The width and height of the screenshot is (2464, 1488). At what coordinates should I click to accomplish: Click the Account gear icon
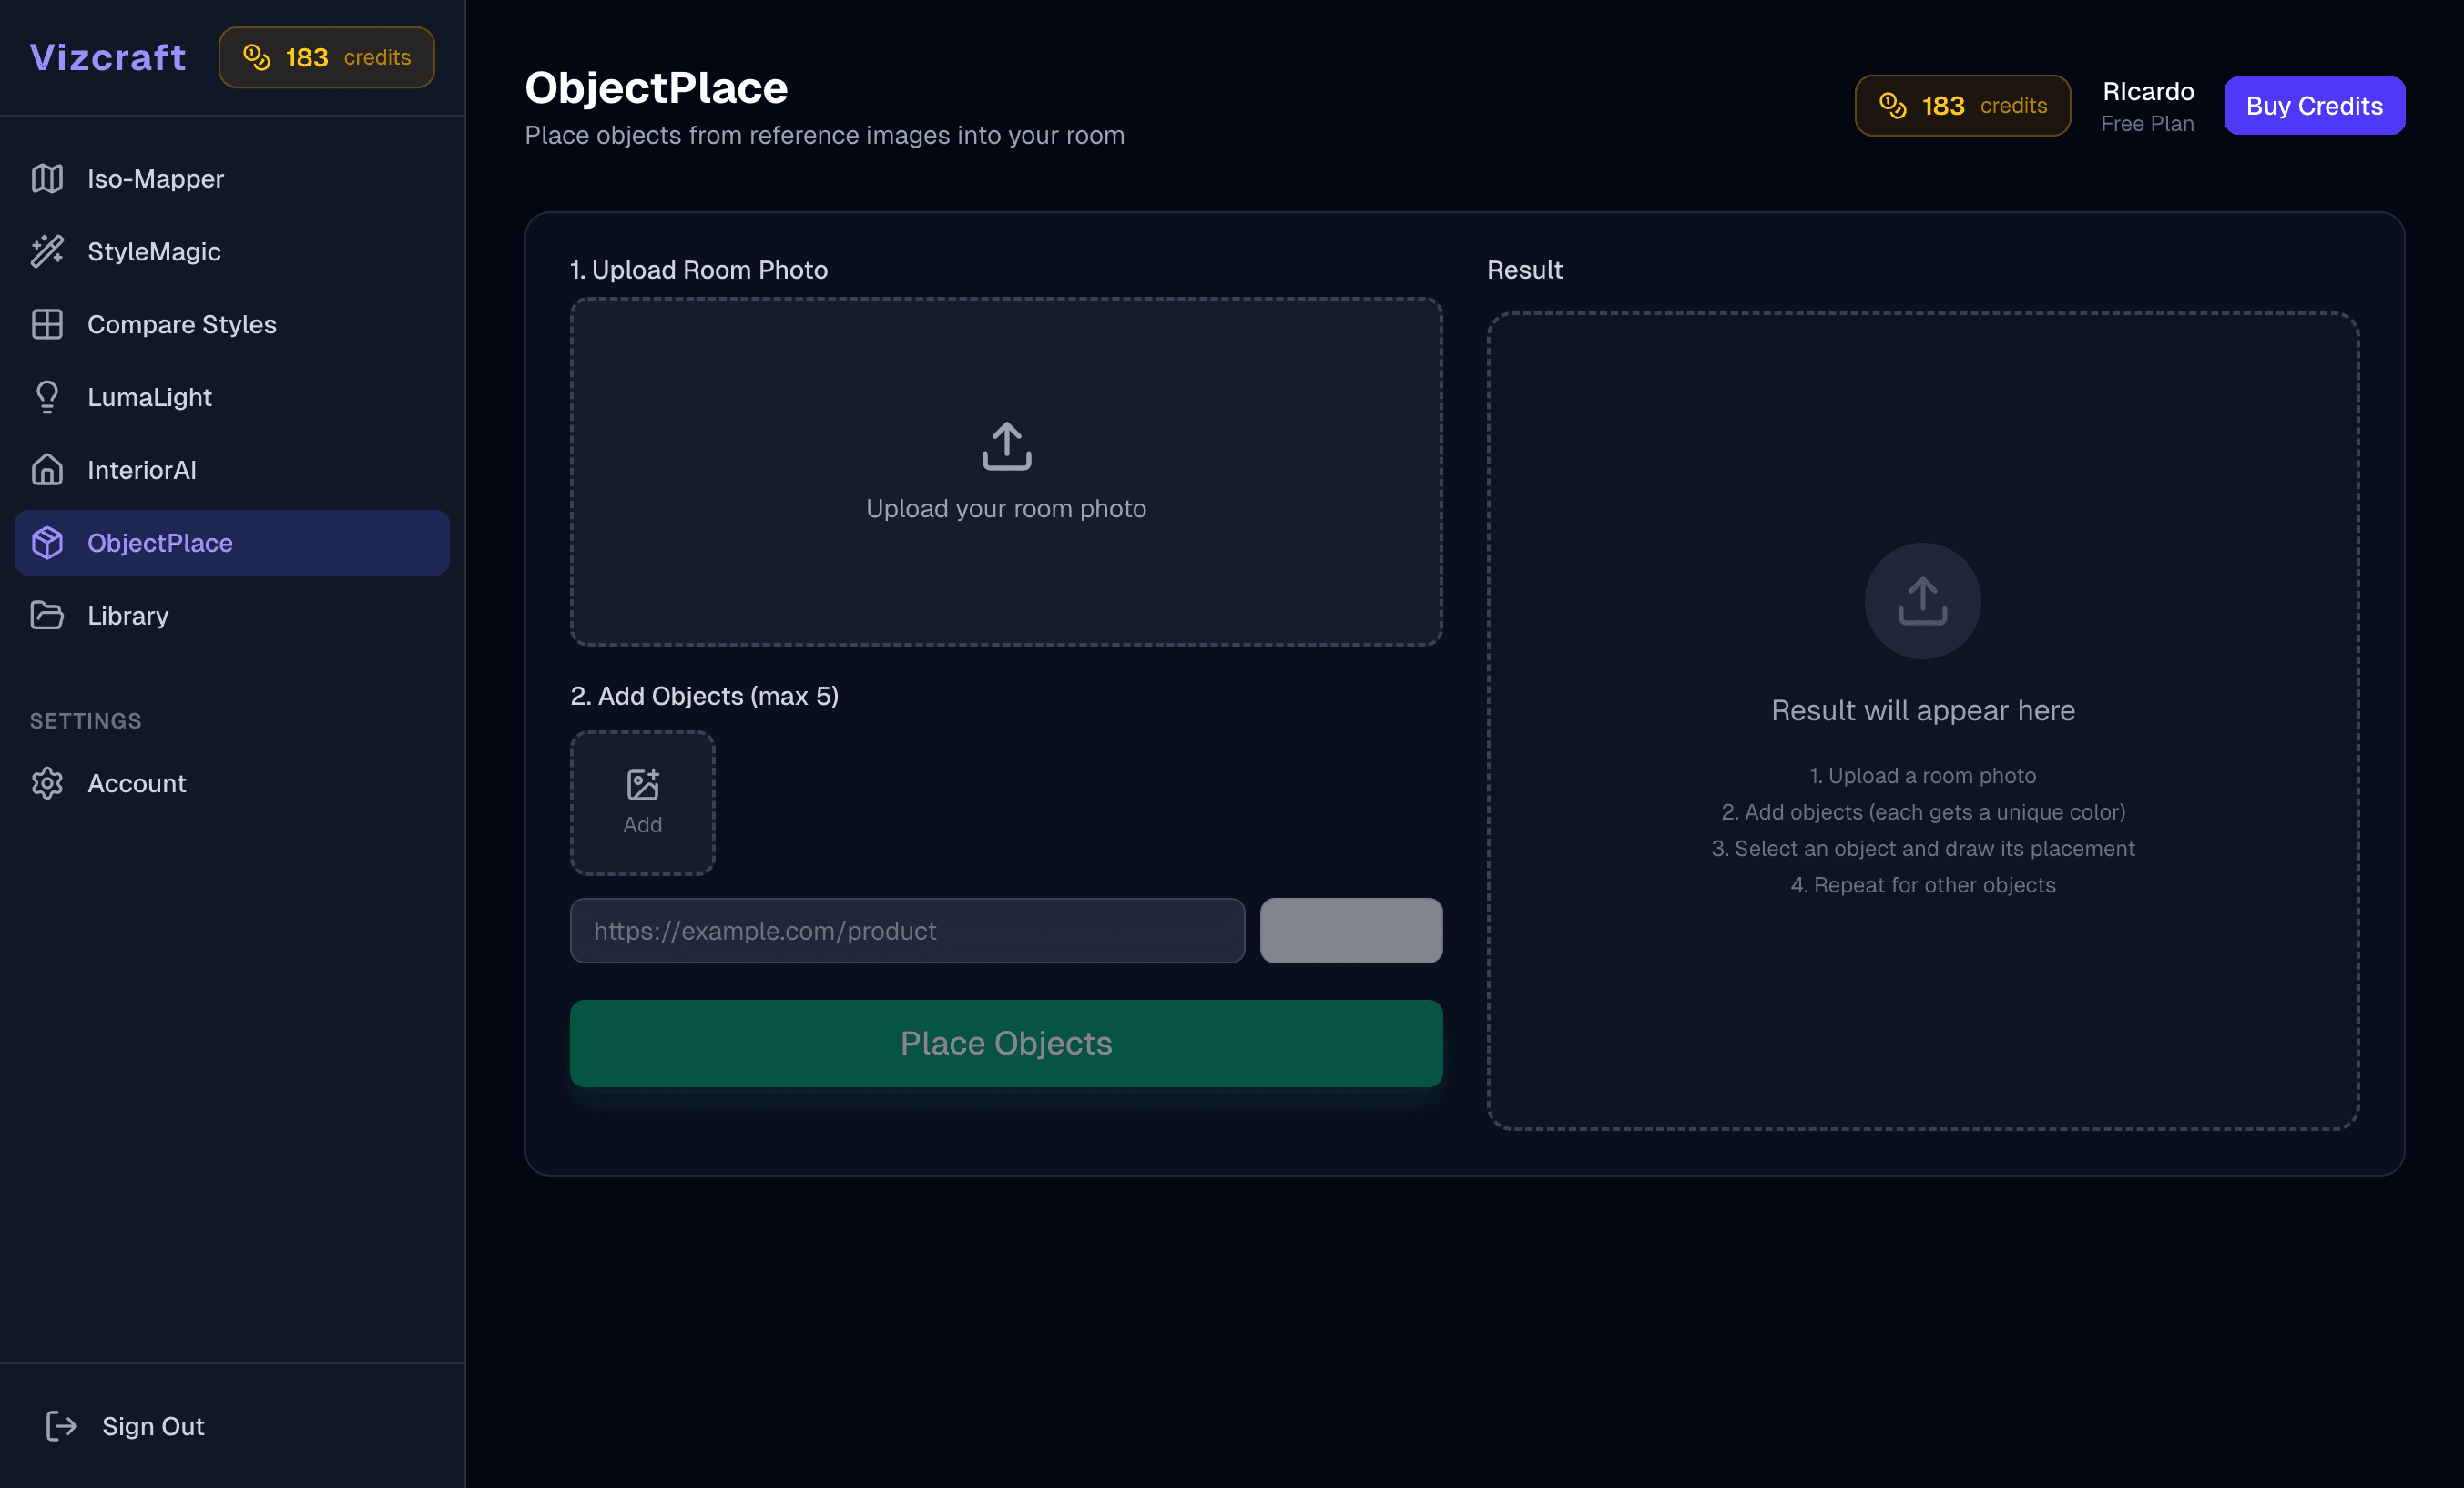(47, 783)
